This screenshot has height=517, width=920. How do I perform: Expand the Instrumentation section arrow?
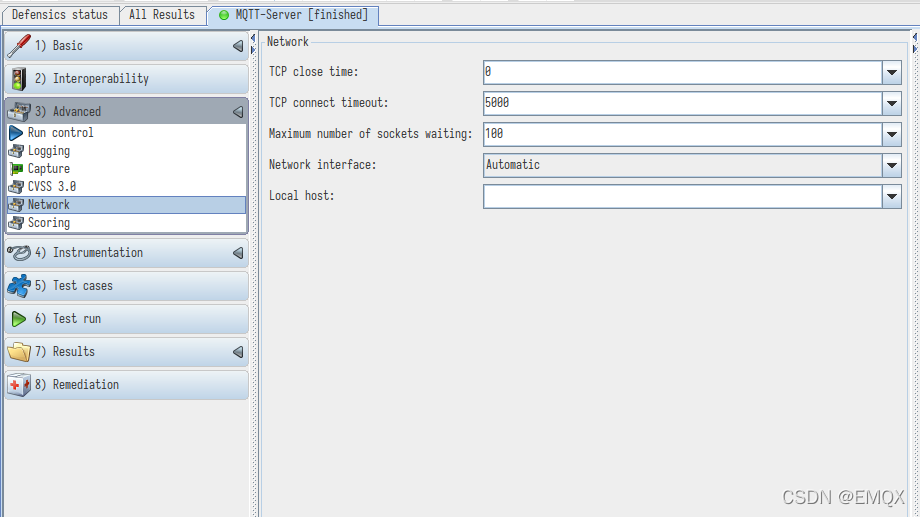coord(237,253)
